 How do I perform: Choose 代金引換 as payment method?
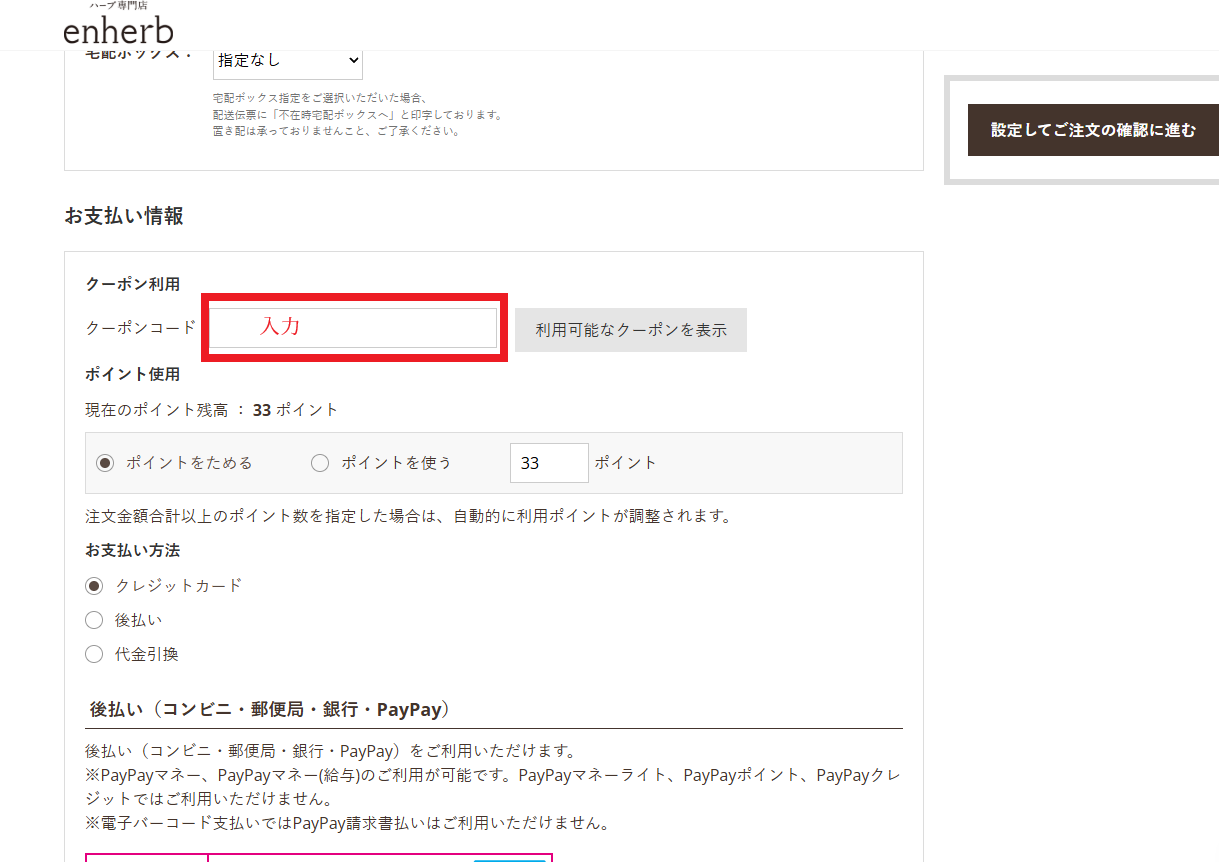pyautogui.click(x=93, y=653)
